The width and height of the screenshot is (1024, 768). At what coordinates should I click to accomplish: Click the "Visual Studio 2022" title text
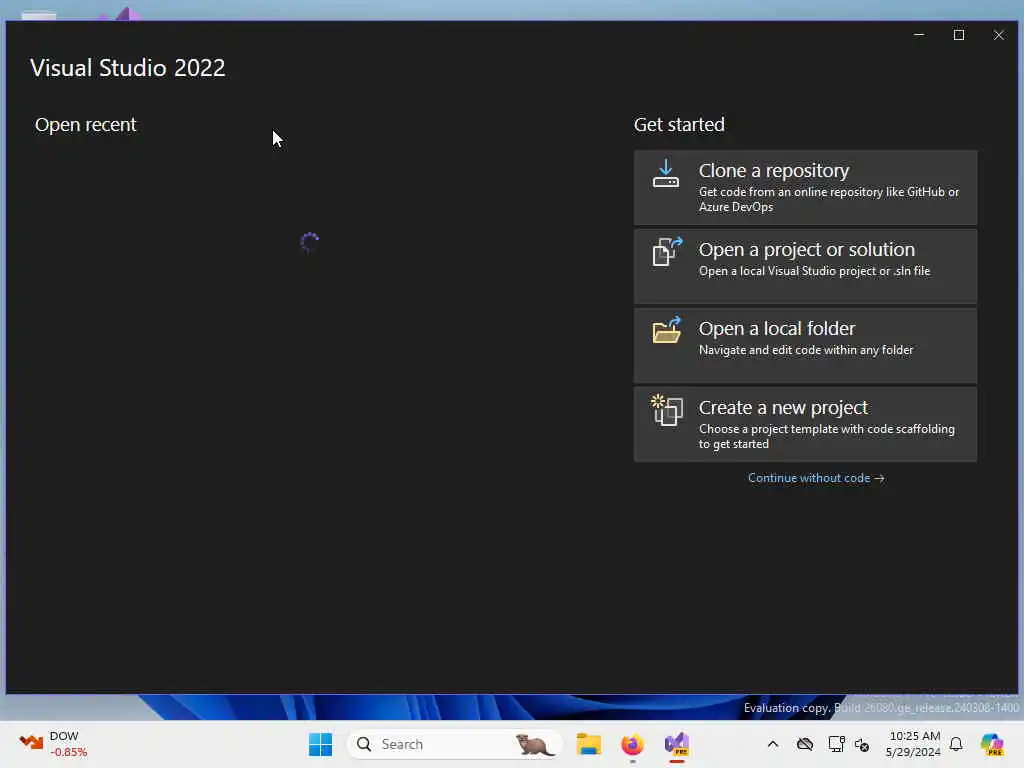pyautogui.click(x=128, y=68)
